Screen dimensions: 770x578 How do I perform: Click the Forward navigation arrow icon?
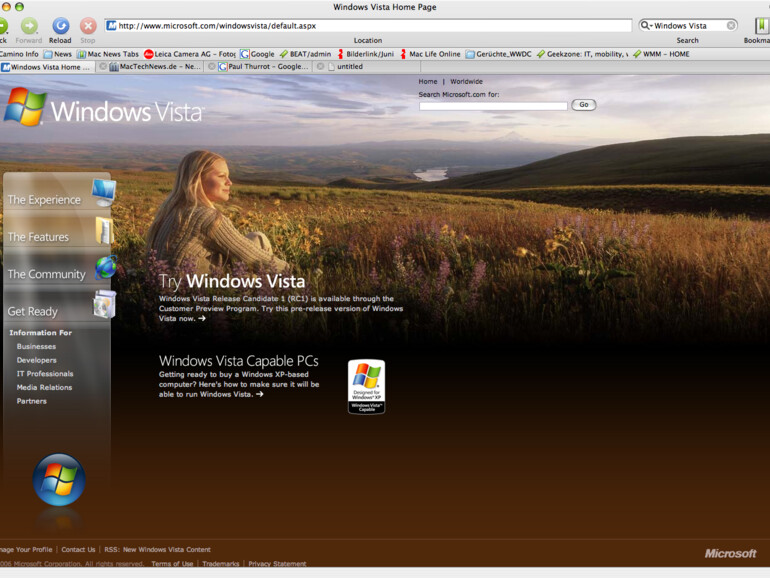[x=29, y=26]
